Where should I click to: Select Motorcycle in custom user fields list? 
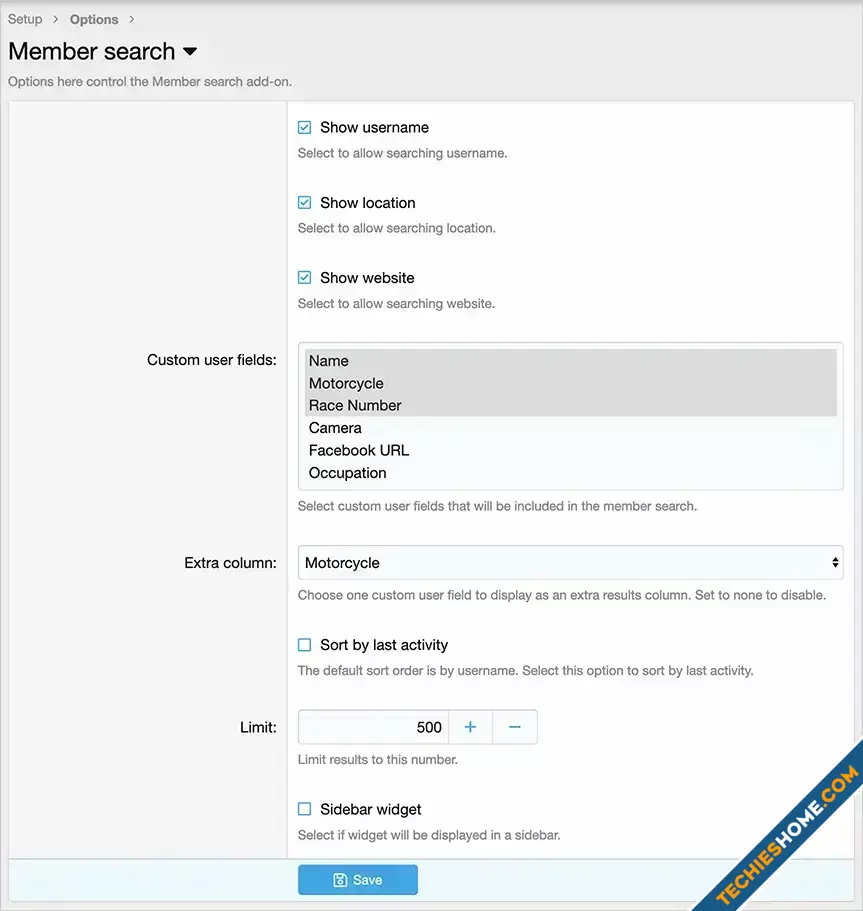346,383
